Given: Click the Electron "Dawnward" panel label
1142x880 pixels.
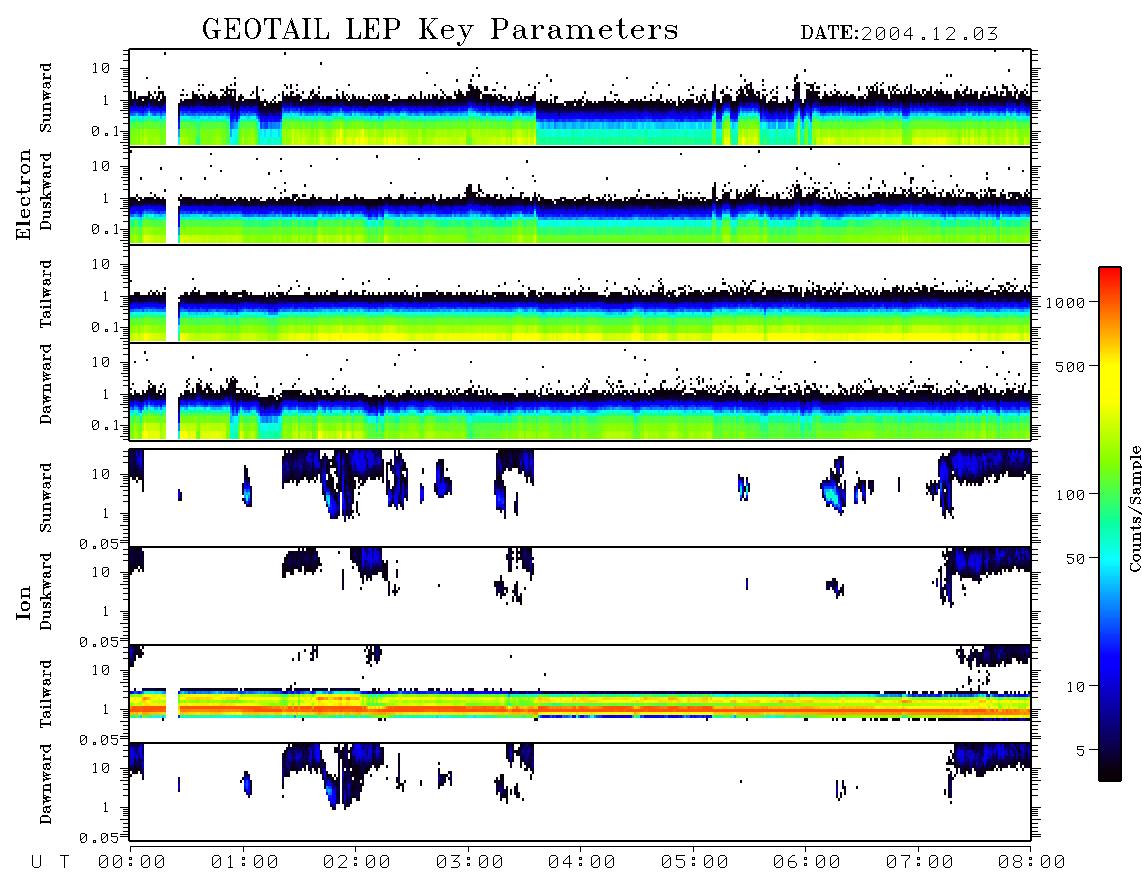Looking at the screenshot, I should [46, 385].
